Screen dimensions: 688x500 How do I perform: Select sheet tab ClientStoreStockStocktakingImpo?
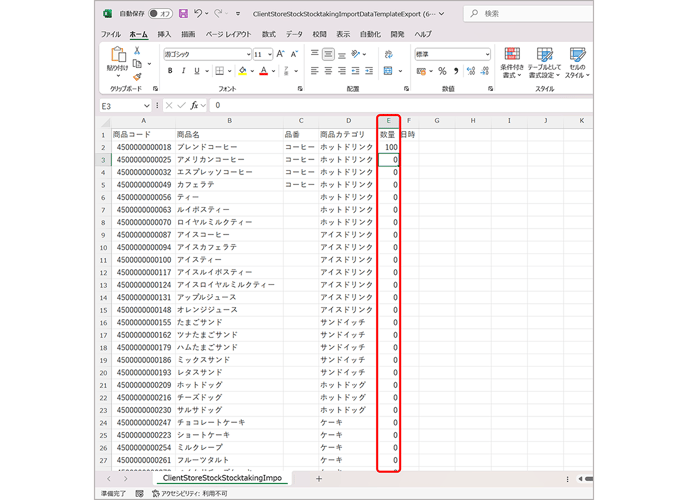(222, 478)
